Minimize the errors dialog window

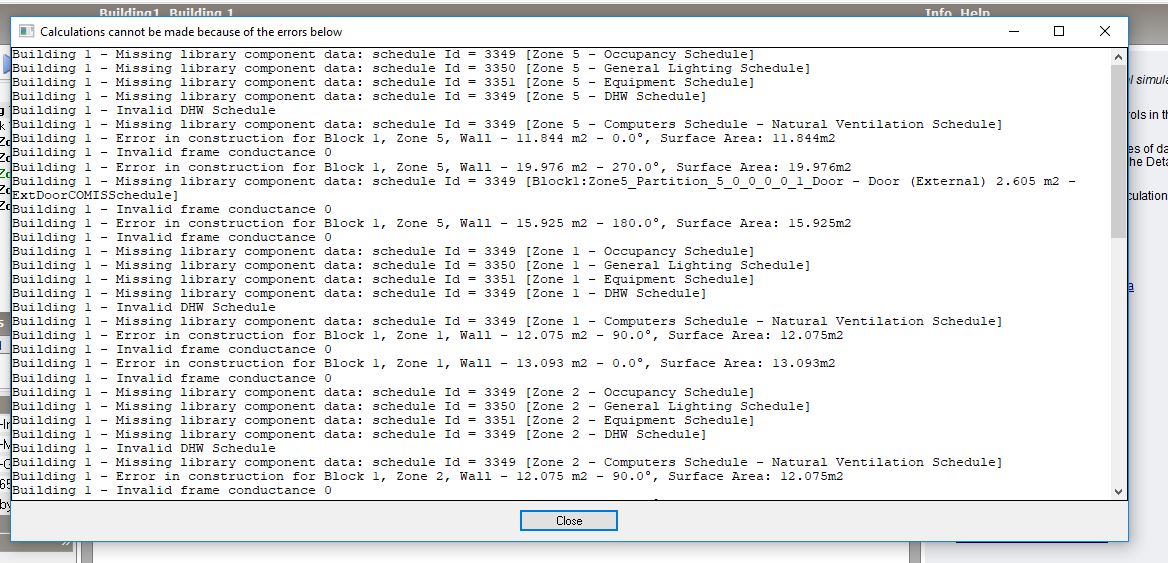(1014, 31)
